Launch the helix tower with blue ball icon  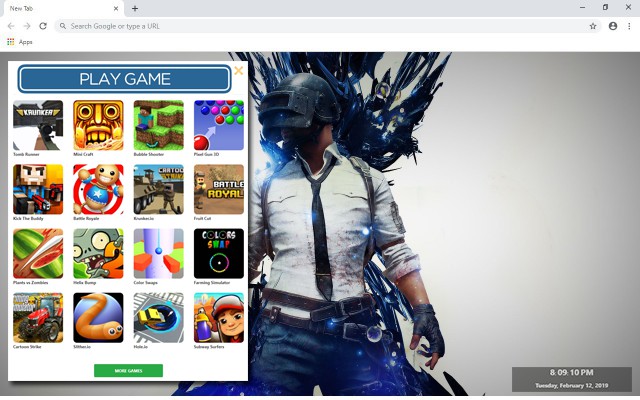pyautogui.click(x=159, y=253)
